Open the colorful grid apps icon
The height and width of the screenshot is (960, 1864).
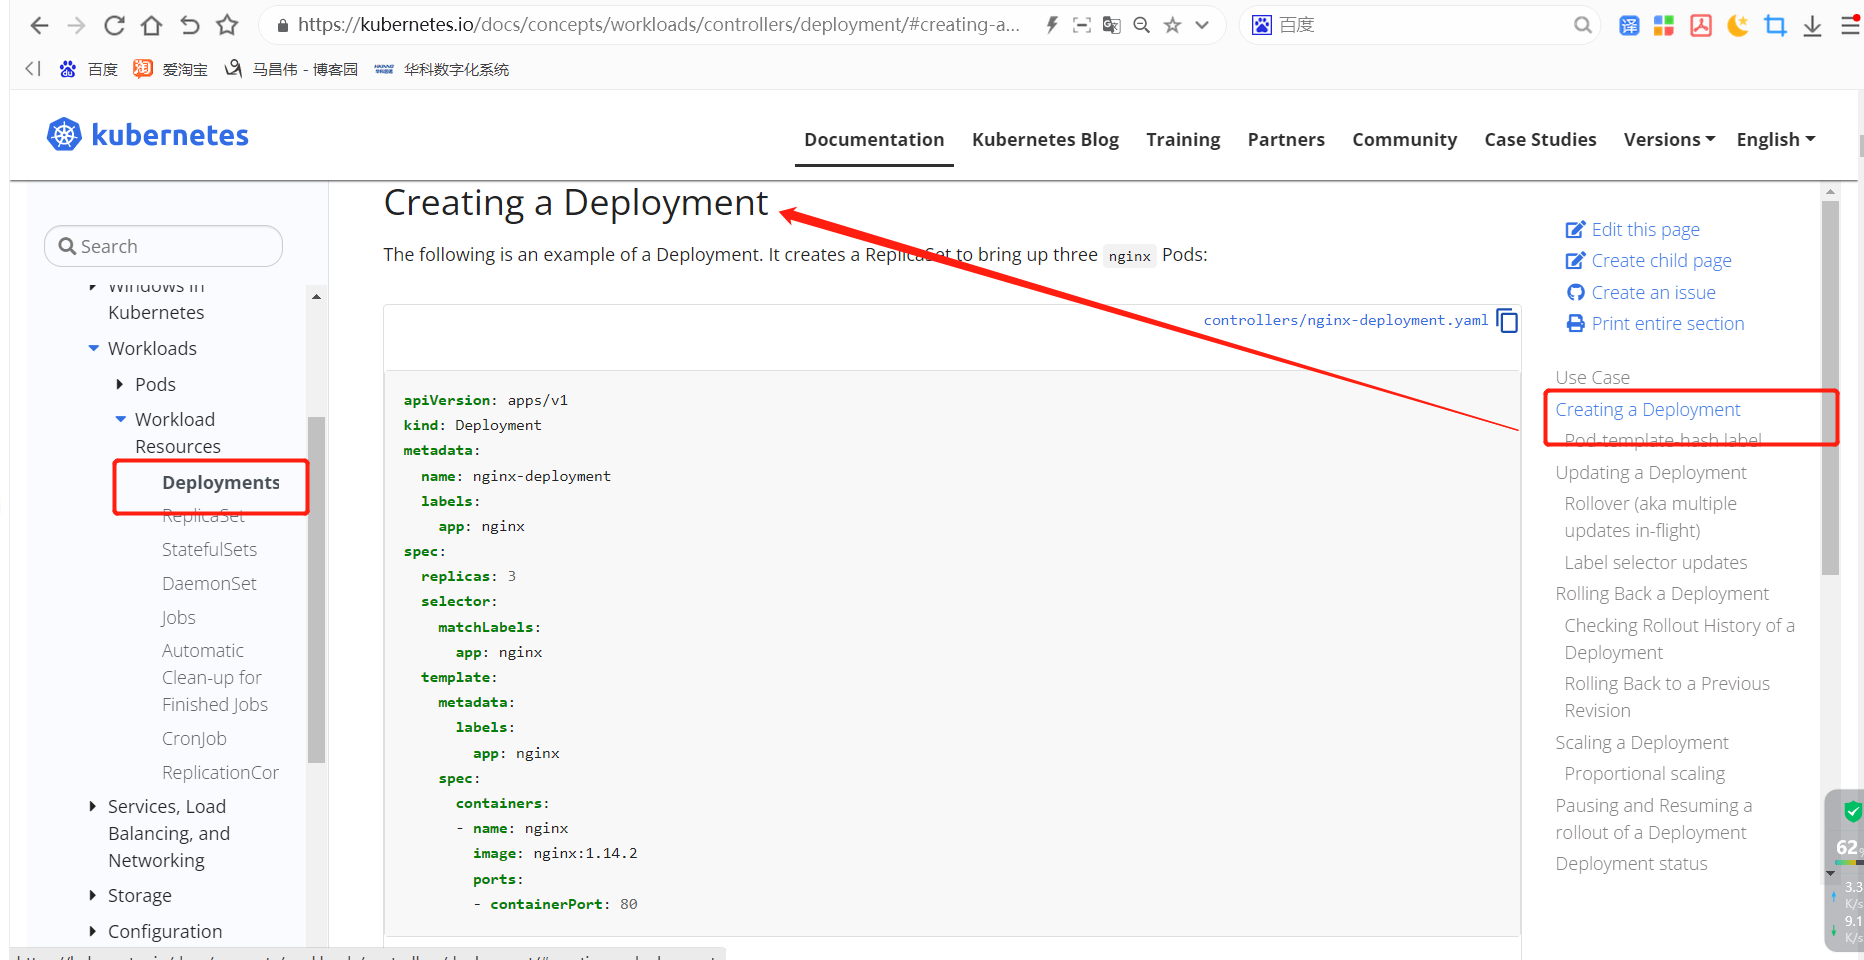pos(1664,26)
